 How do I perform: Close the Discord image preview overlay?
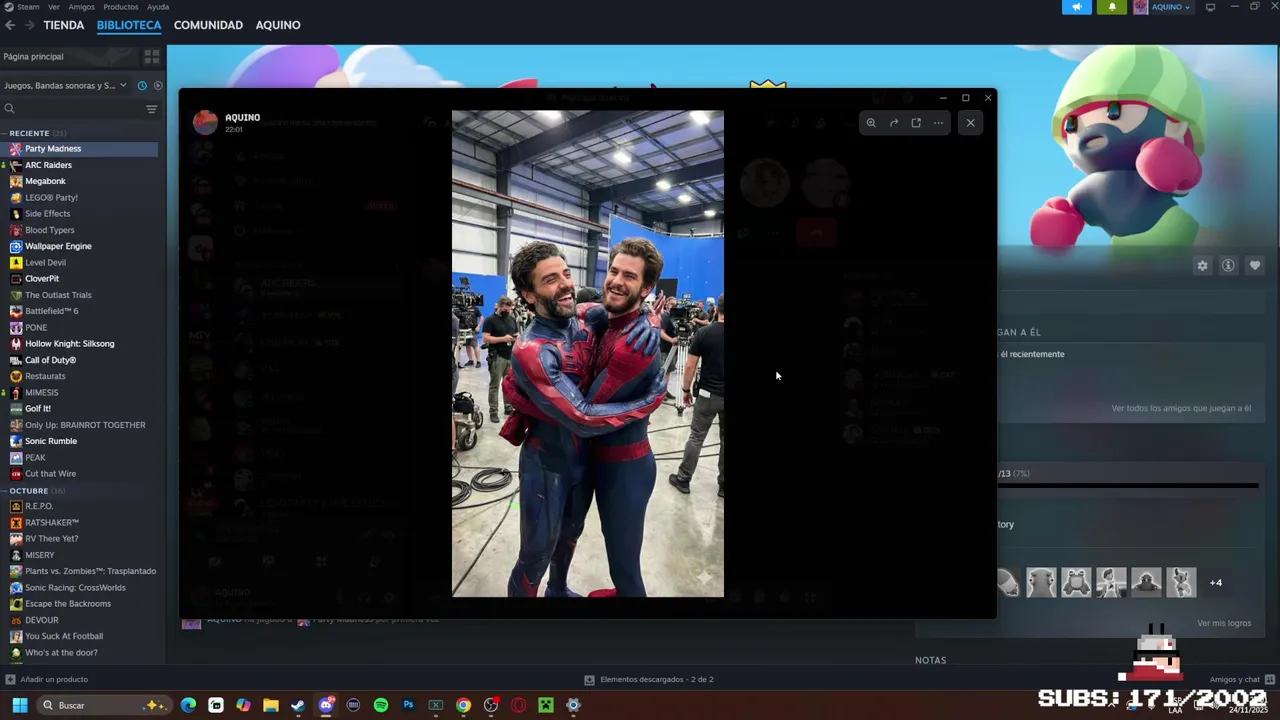(x=970, y=123)
